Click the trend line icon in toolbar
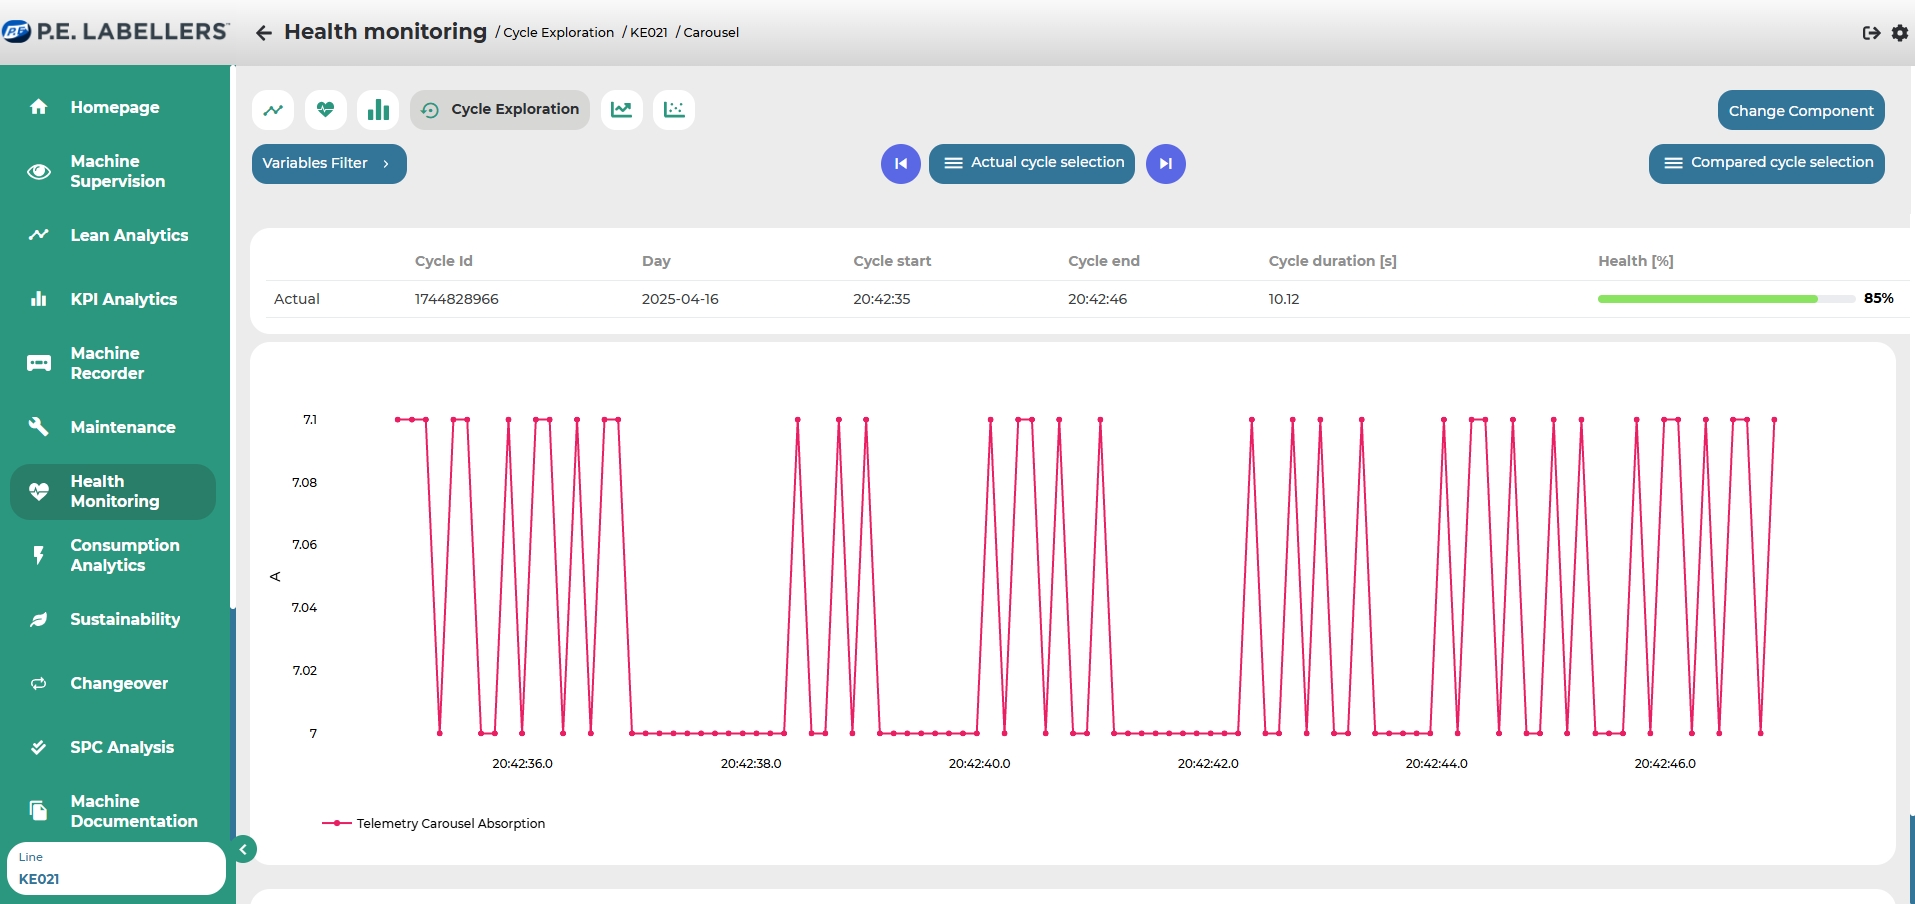Viewport: 1915px width, 904px height. point(273,110)
